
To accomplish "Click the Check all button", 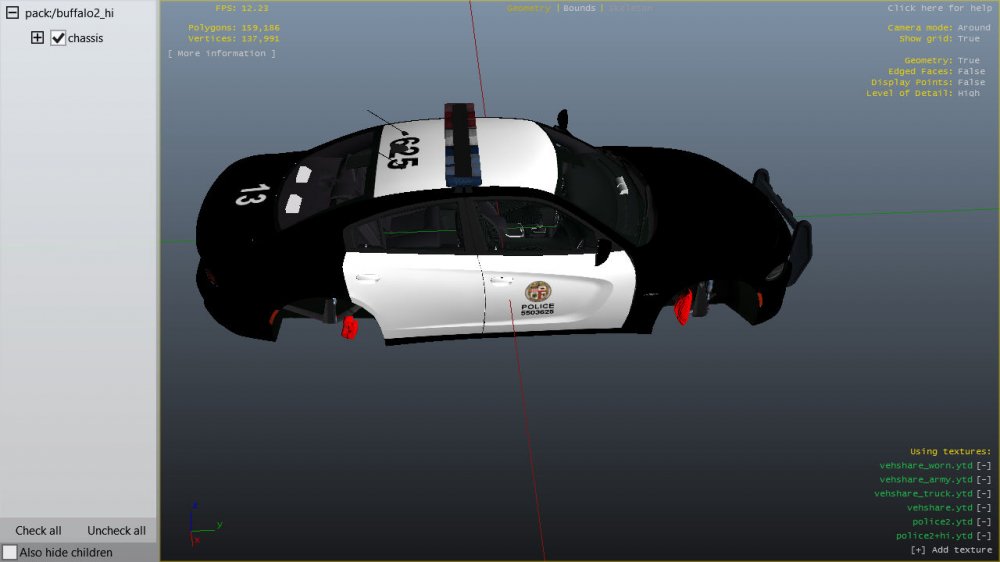I will (38, 530).
